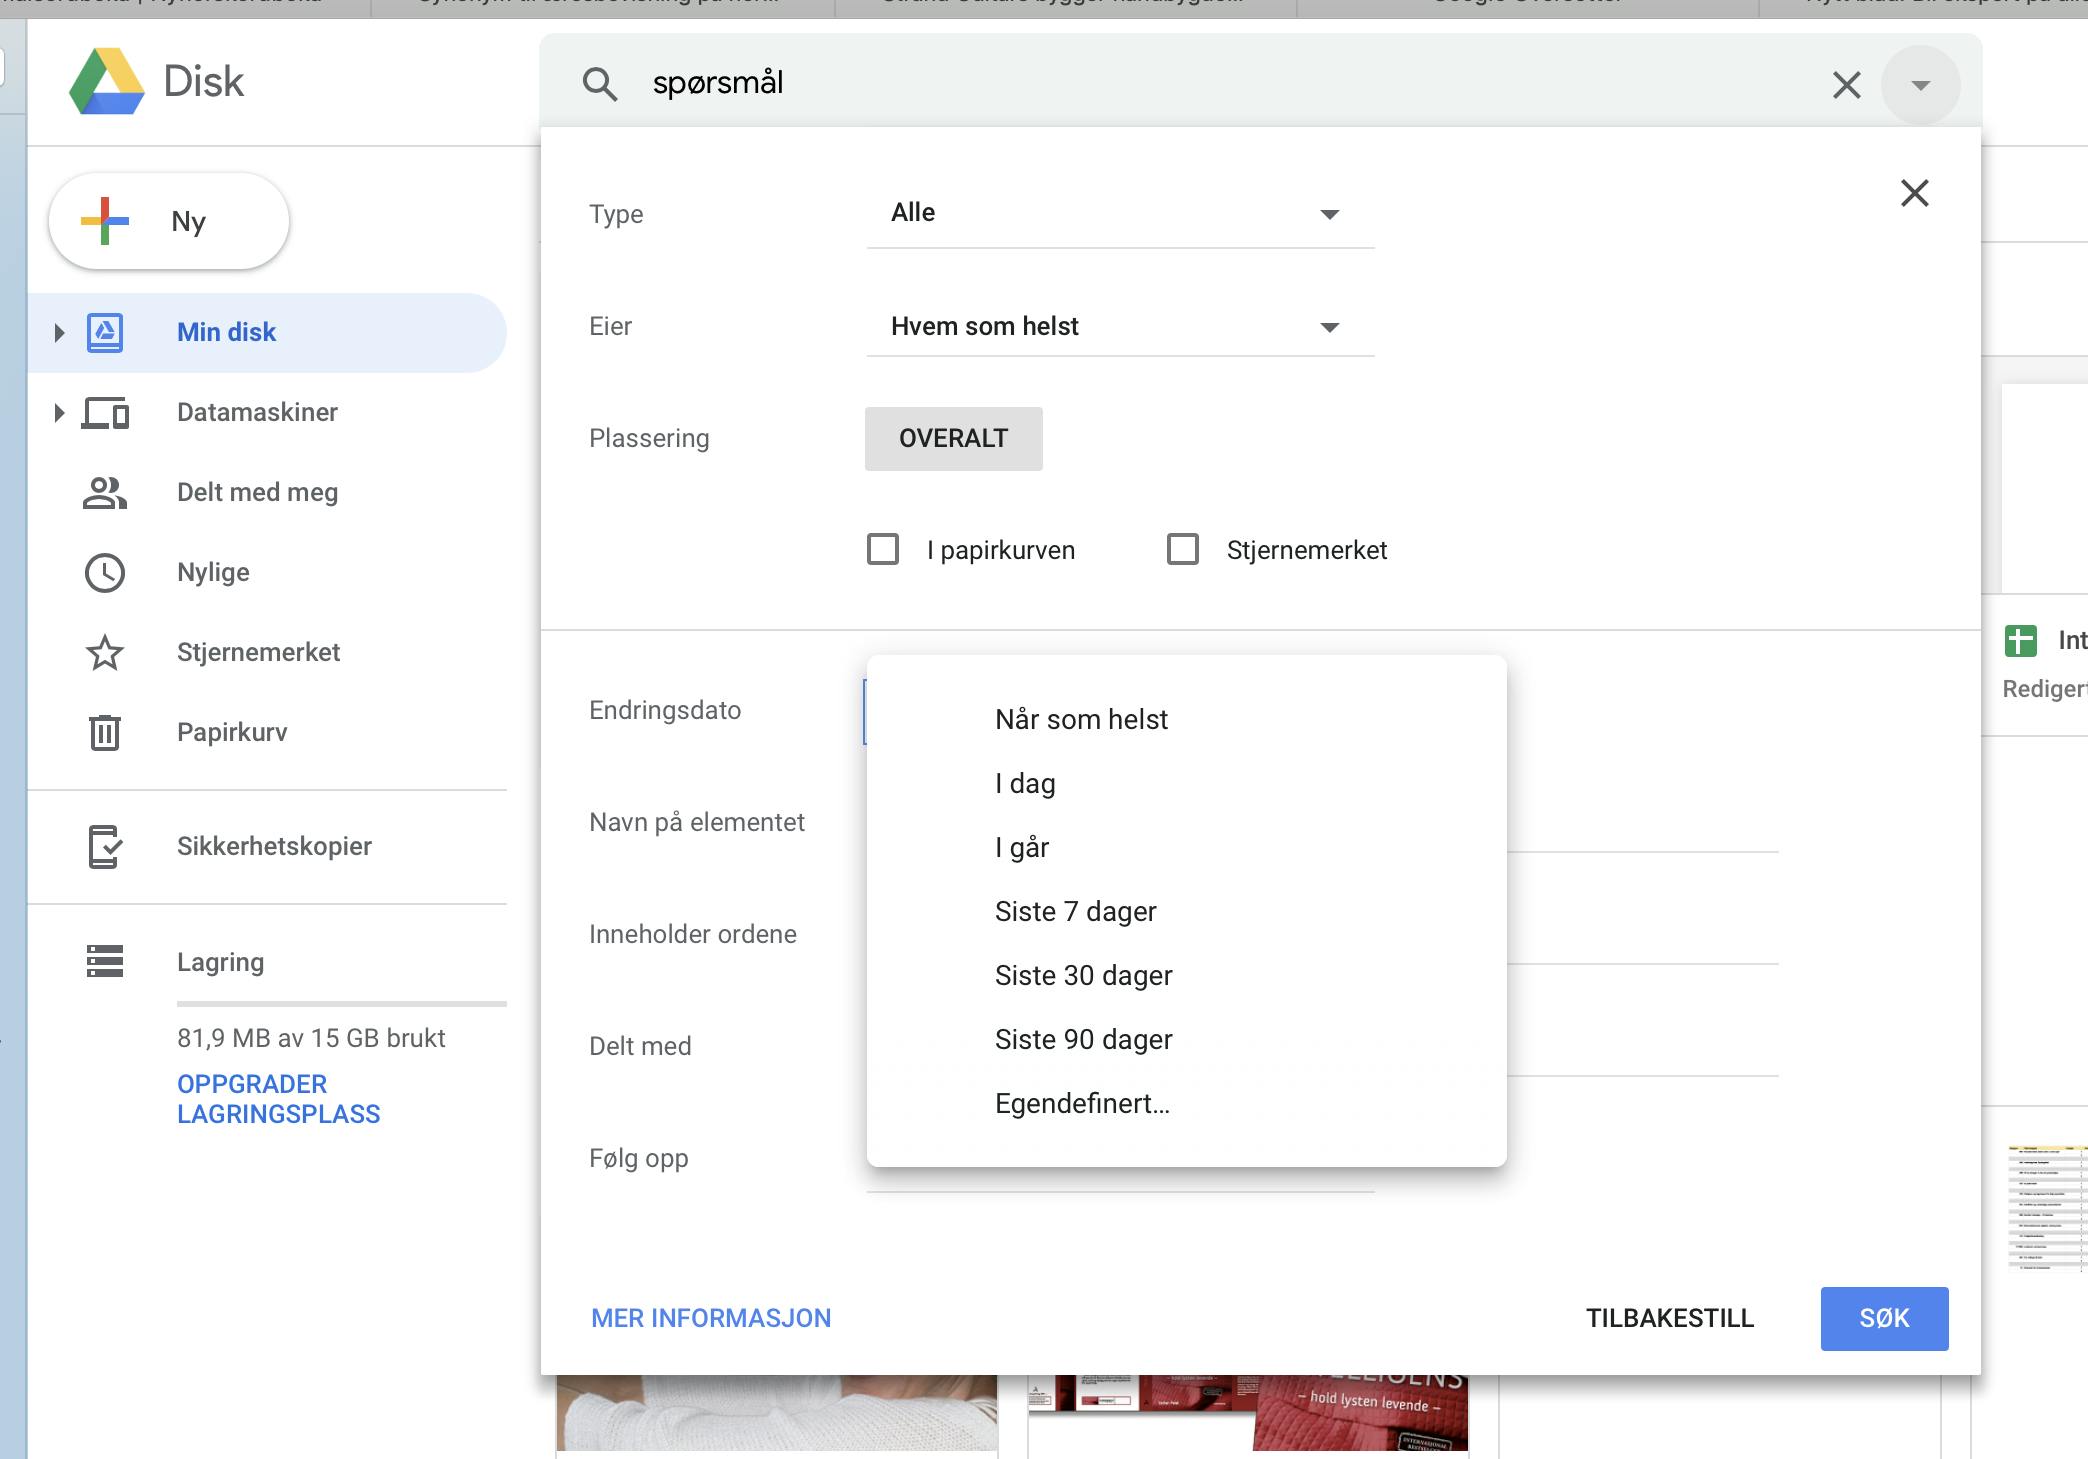Click the Sikkerhetskopier backup icon
This screenshot has height=1459, width=2088.
pos(105,846)
